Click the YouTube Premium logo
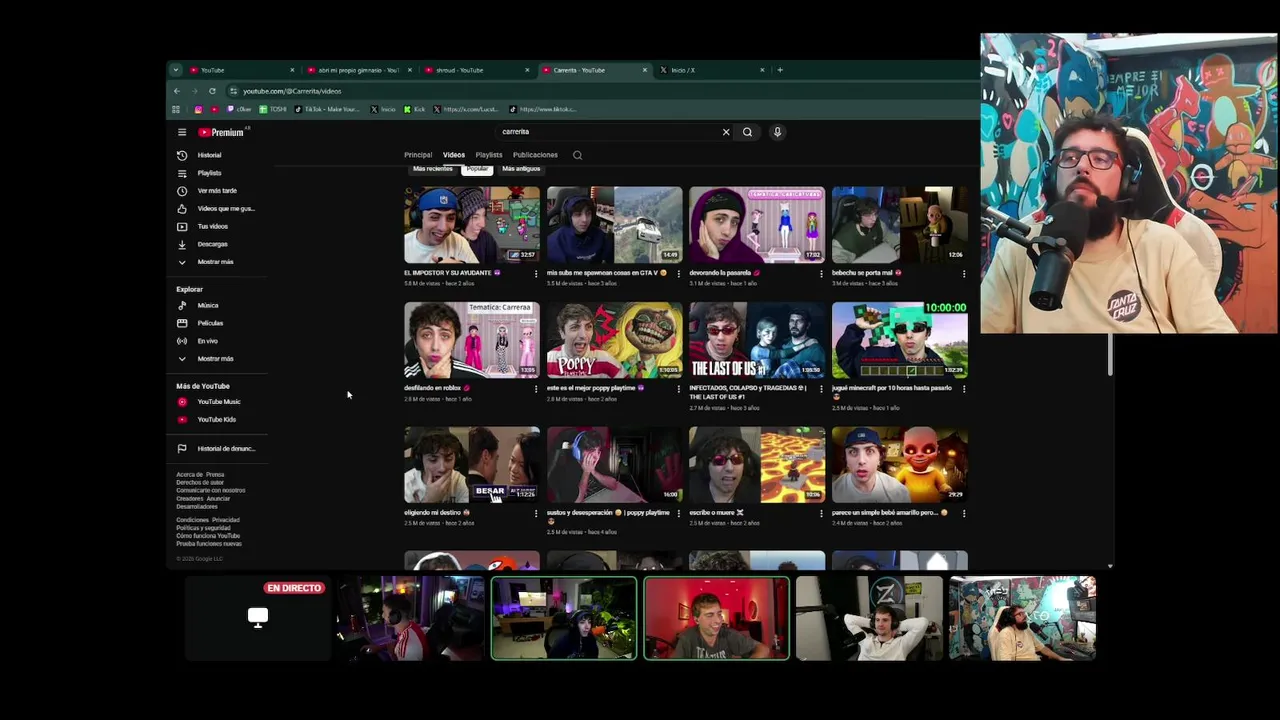This screenshot has height=720, width=1280. tap(221, 132)
